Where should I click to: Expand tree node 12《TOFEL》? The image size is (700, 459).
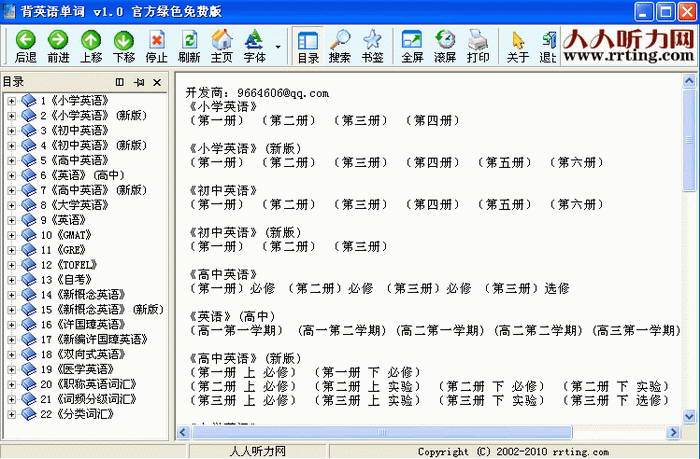pyautogui.click(x=12, y=265)
